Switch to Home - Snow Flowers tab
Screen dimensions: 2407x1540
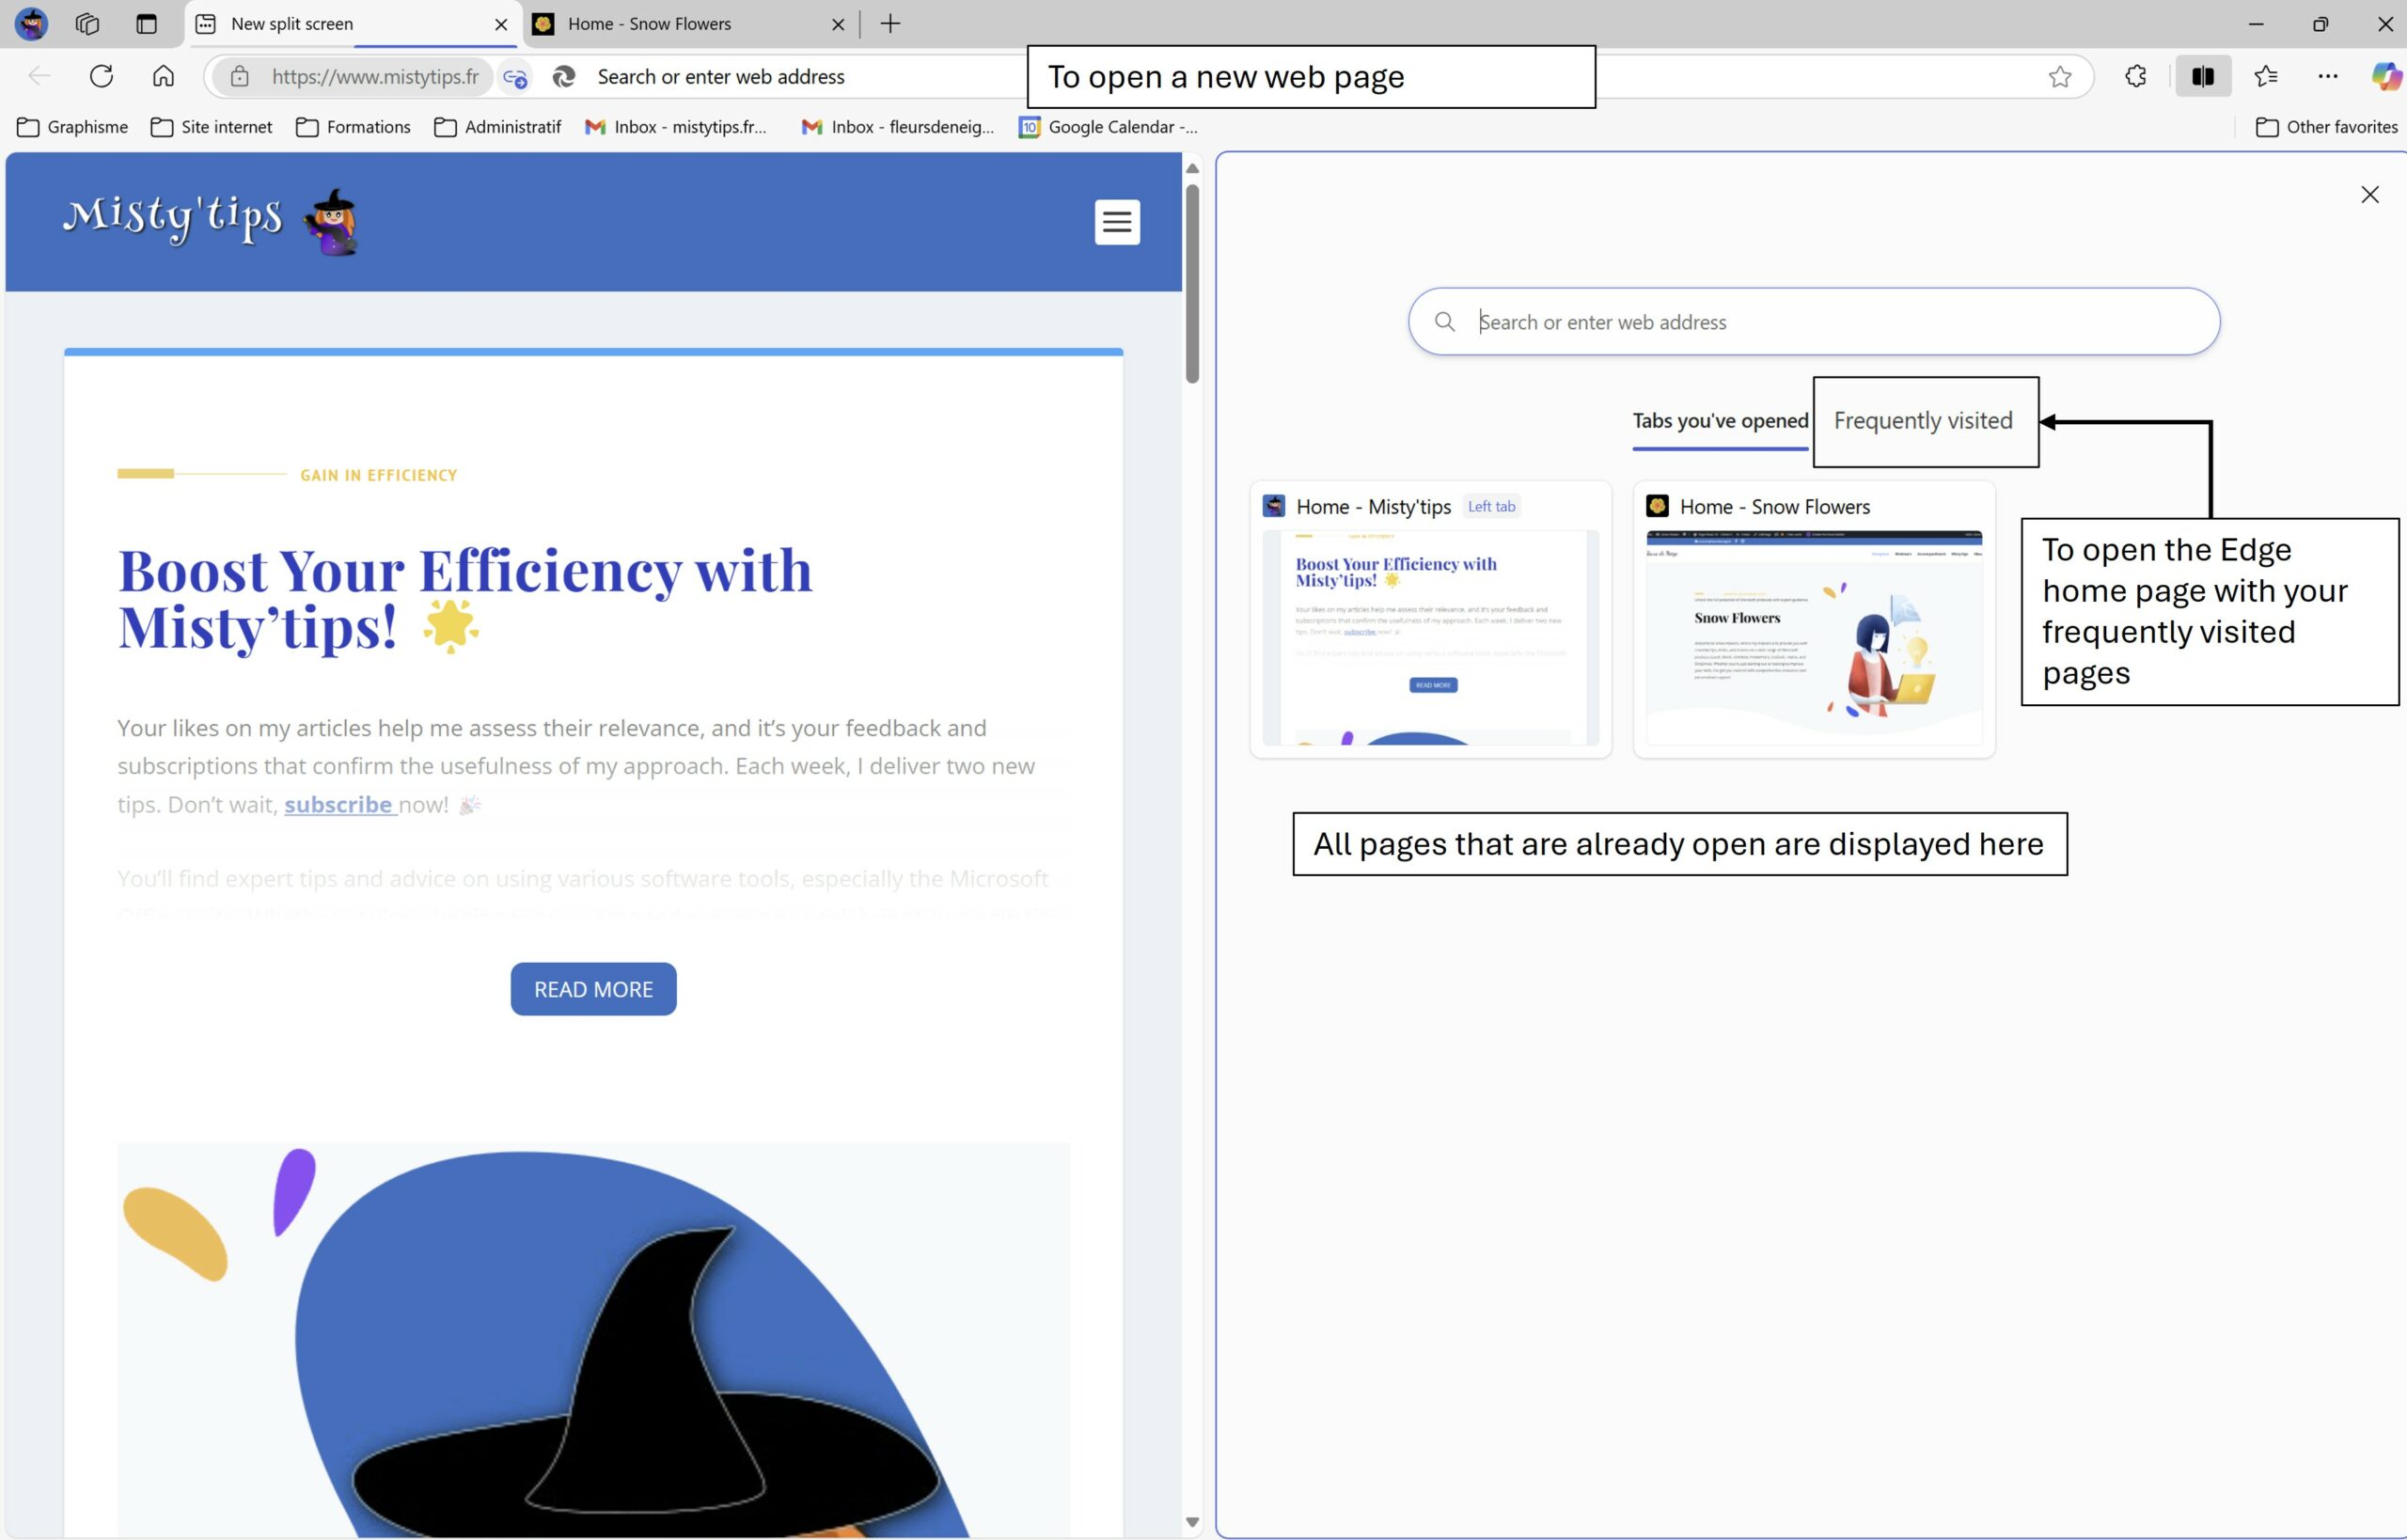click(649, 24)
